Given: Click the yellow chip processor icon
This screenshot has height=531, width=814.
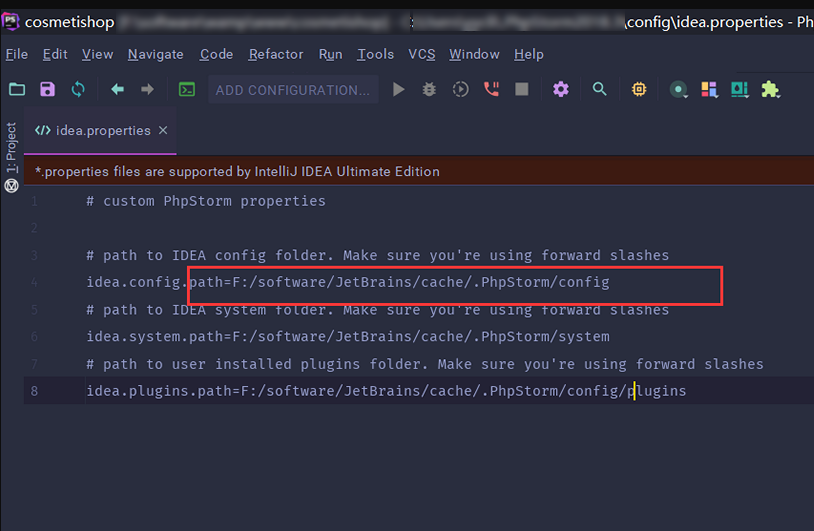Looking at the screenshot, I should pos(639,89).
